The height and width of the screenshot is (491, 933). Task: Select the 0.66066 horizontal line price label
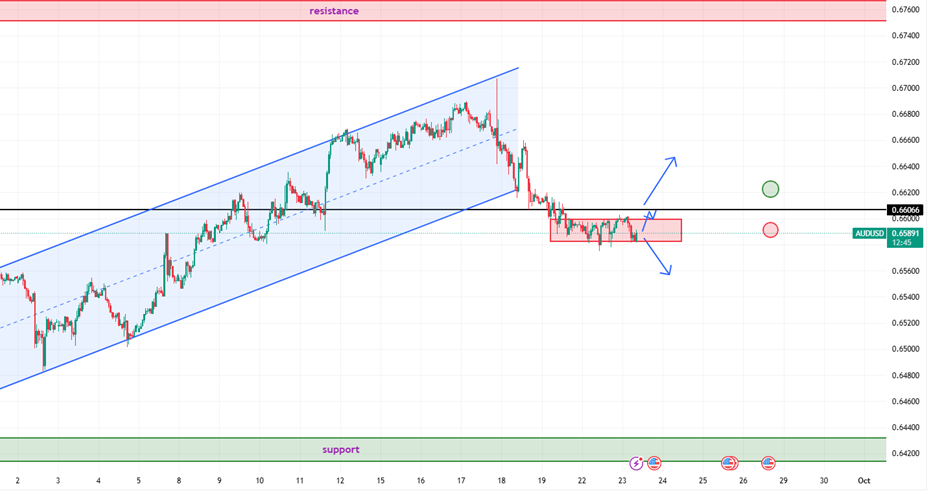click(904, 209)
